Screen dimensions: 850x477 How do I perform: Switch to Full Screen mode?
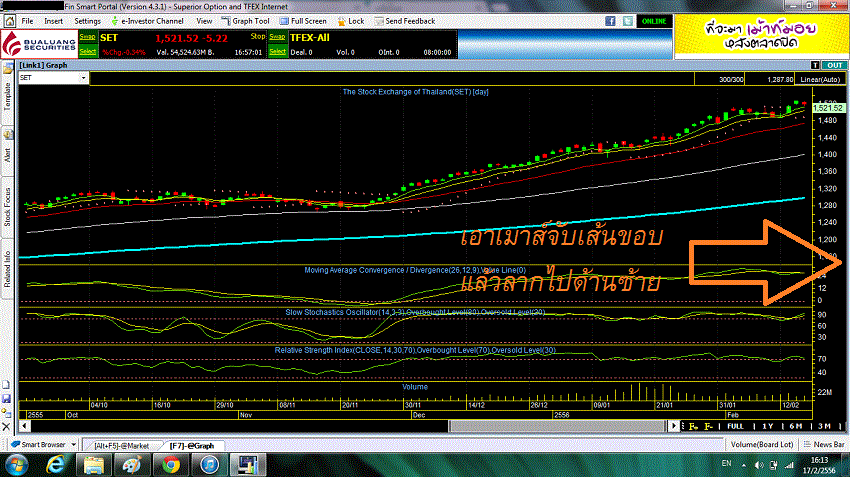tap(303, 21)
